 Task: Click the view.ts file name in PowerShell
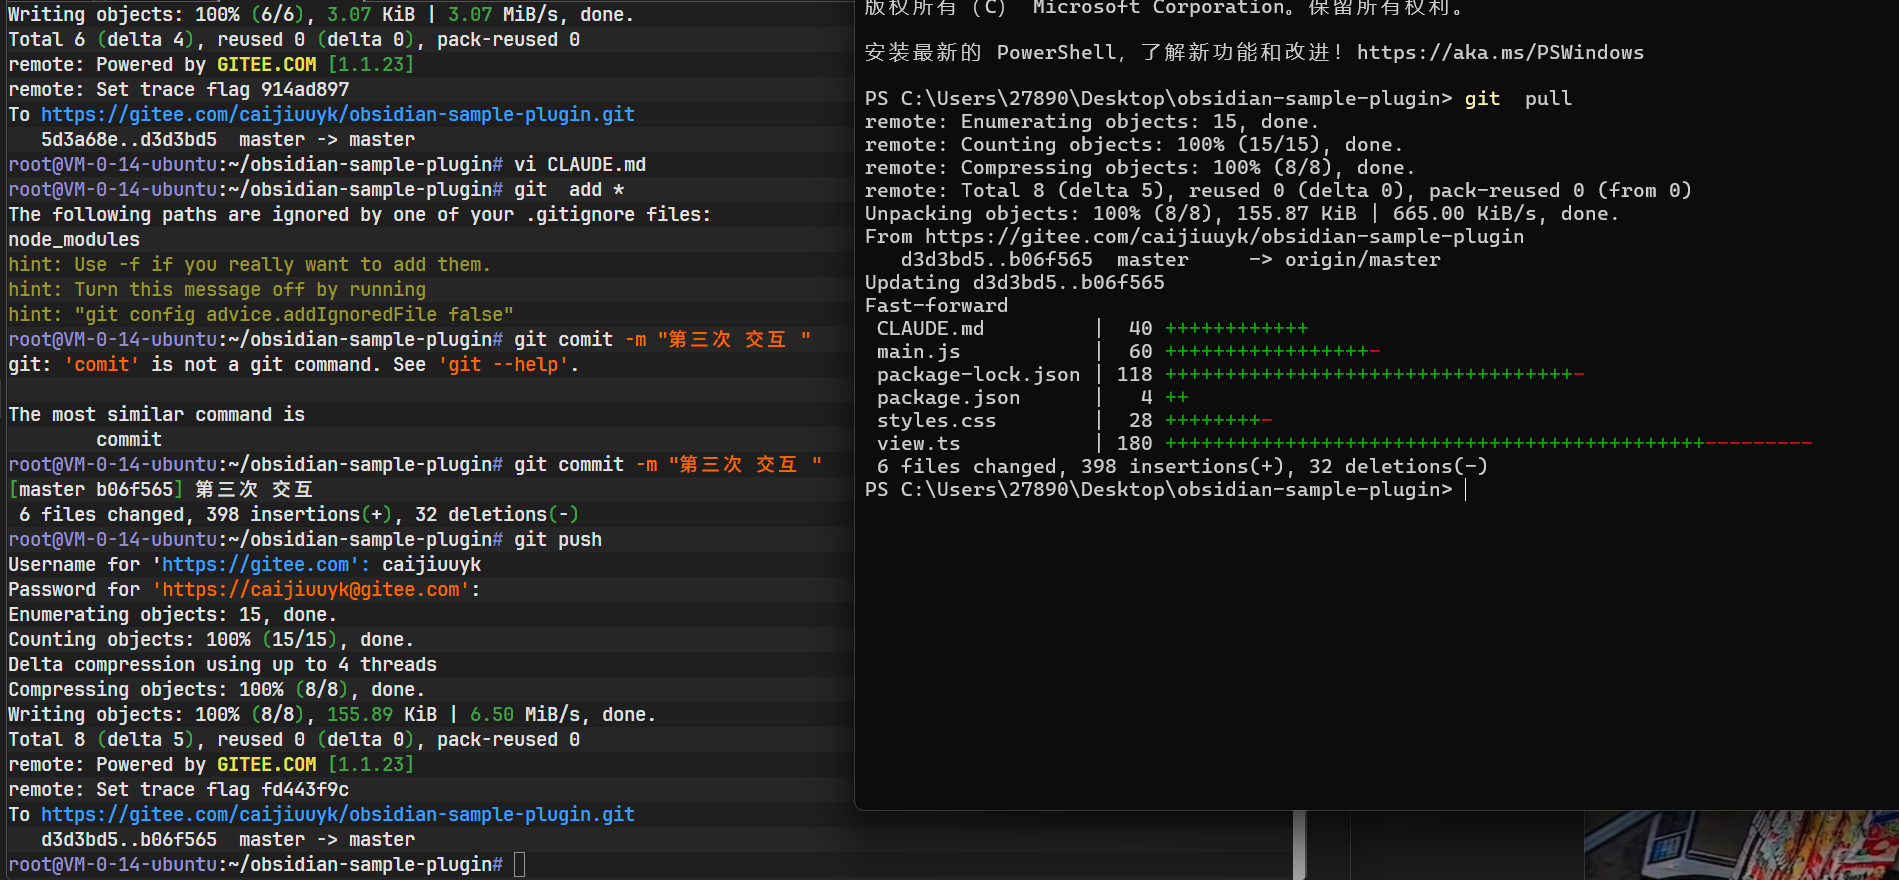[918, 444]
